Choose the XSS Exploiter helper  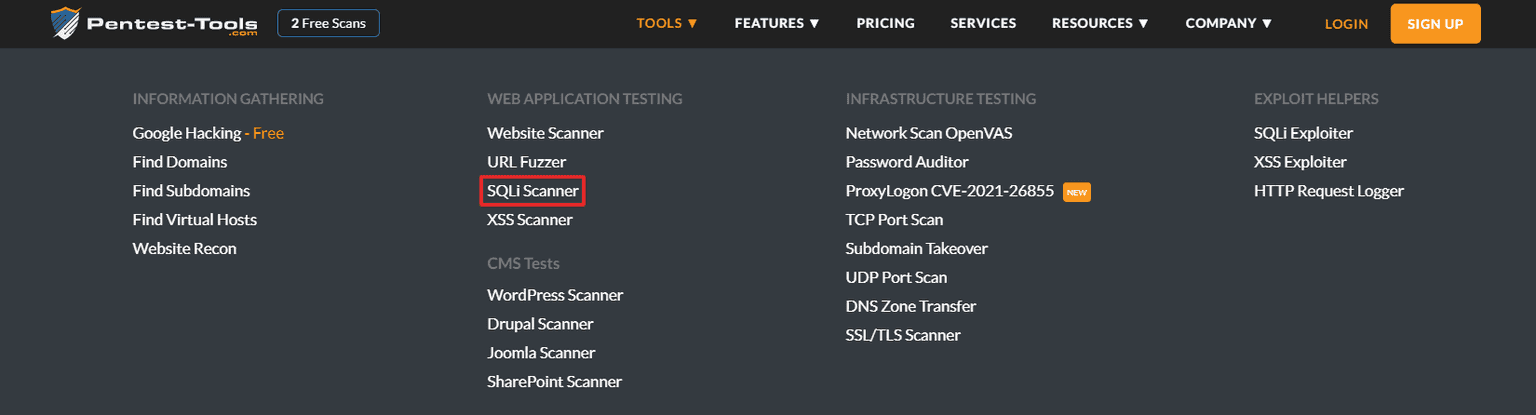tap(1300, 162)
